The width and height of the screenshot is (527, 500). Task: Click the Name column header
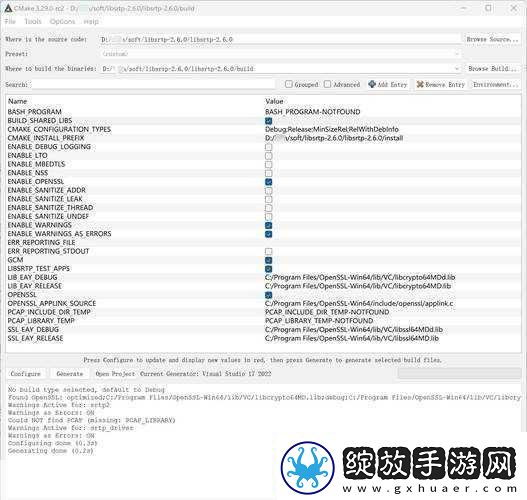[17, 101]
